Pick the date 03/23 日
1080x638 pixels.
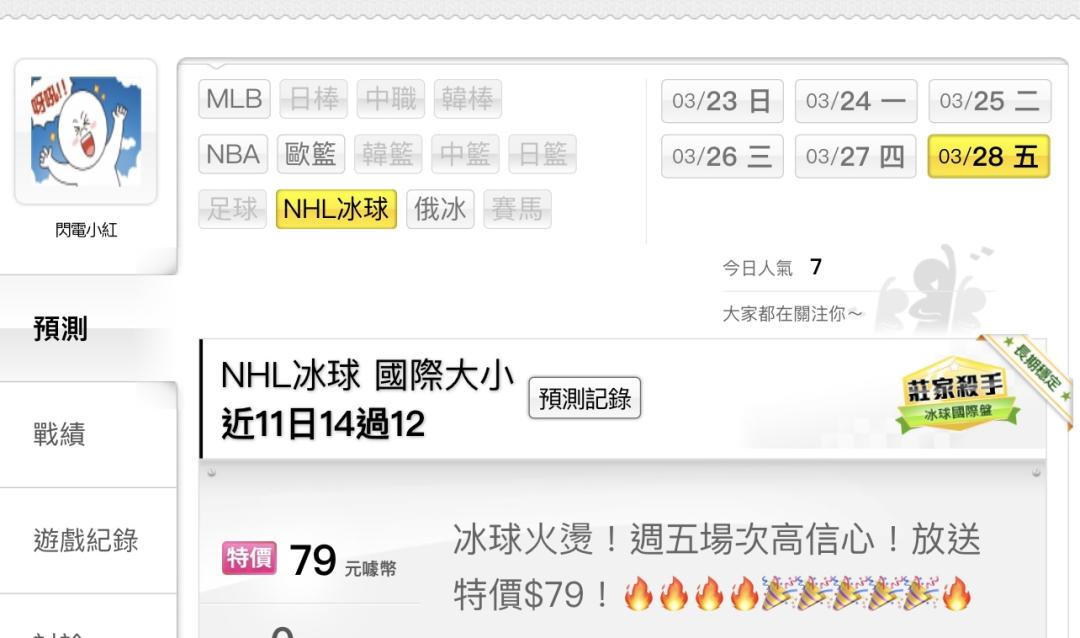pos(722,101)
